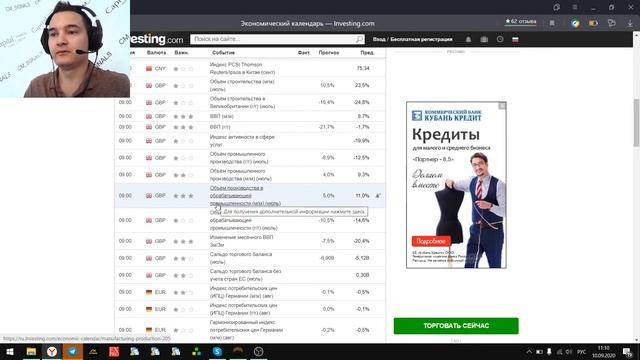The height and width of the screenshot is (360, 640).
Task: Click the volume icon in system tray
Action: [569, 352]
